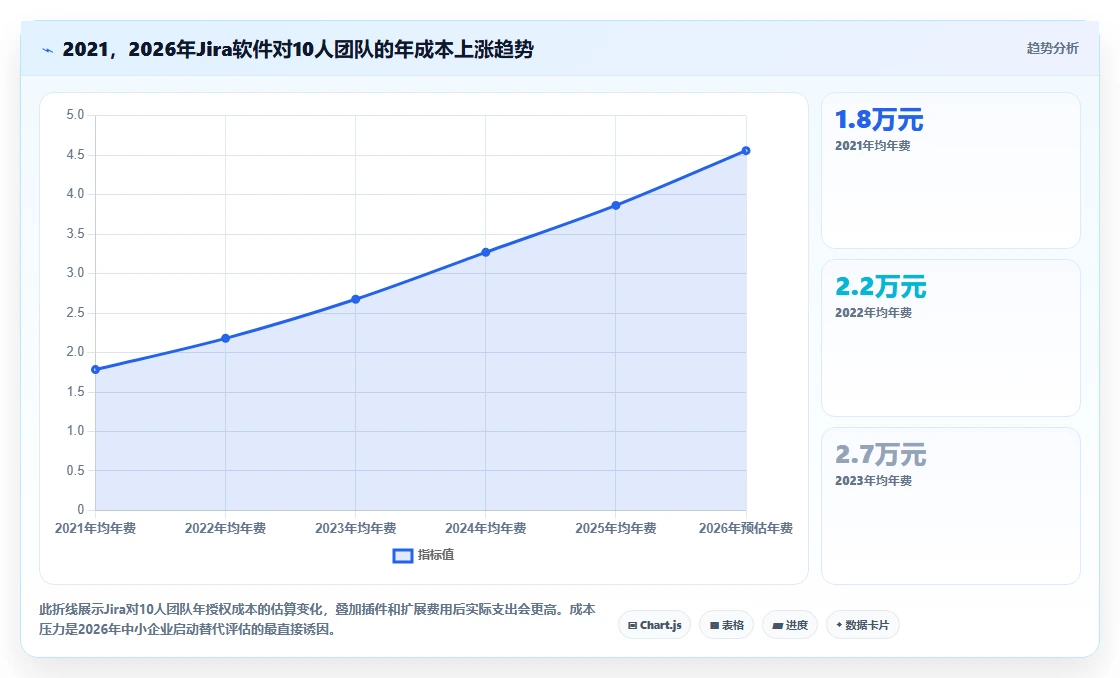Click the x-axis label 2024年均年费

486,529
